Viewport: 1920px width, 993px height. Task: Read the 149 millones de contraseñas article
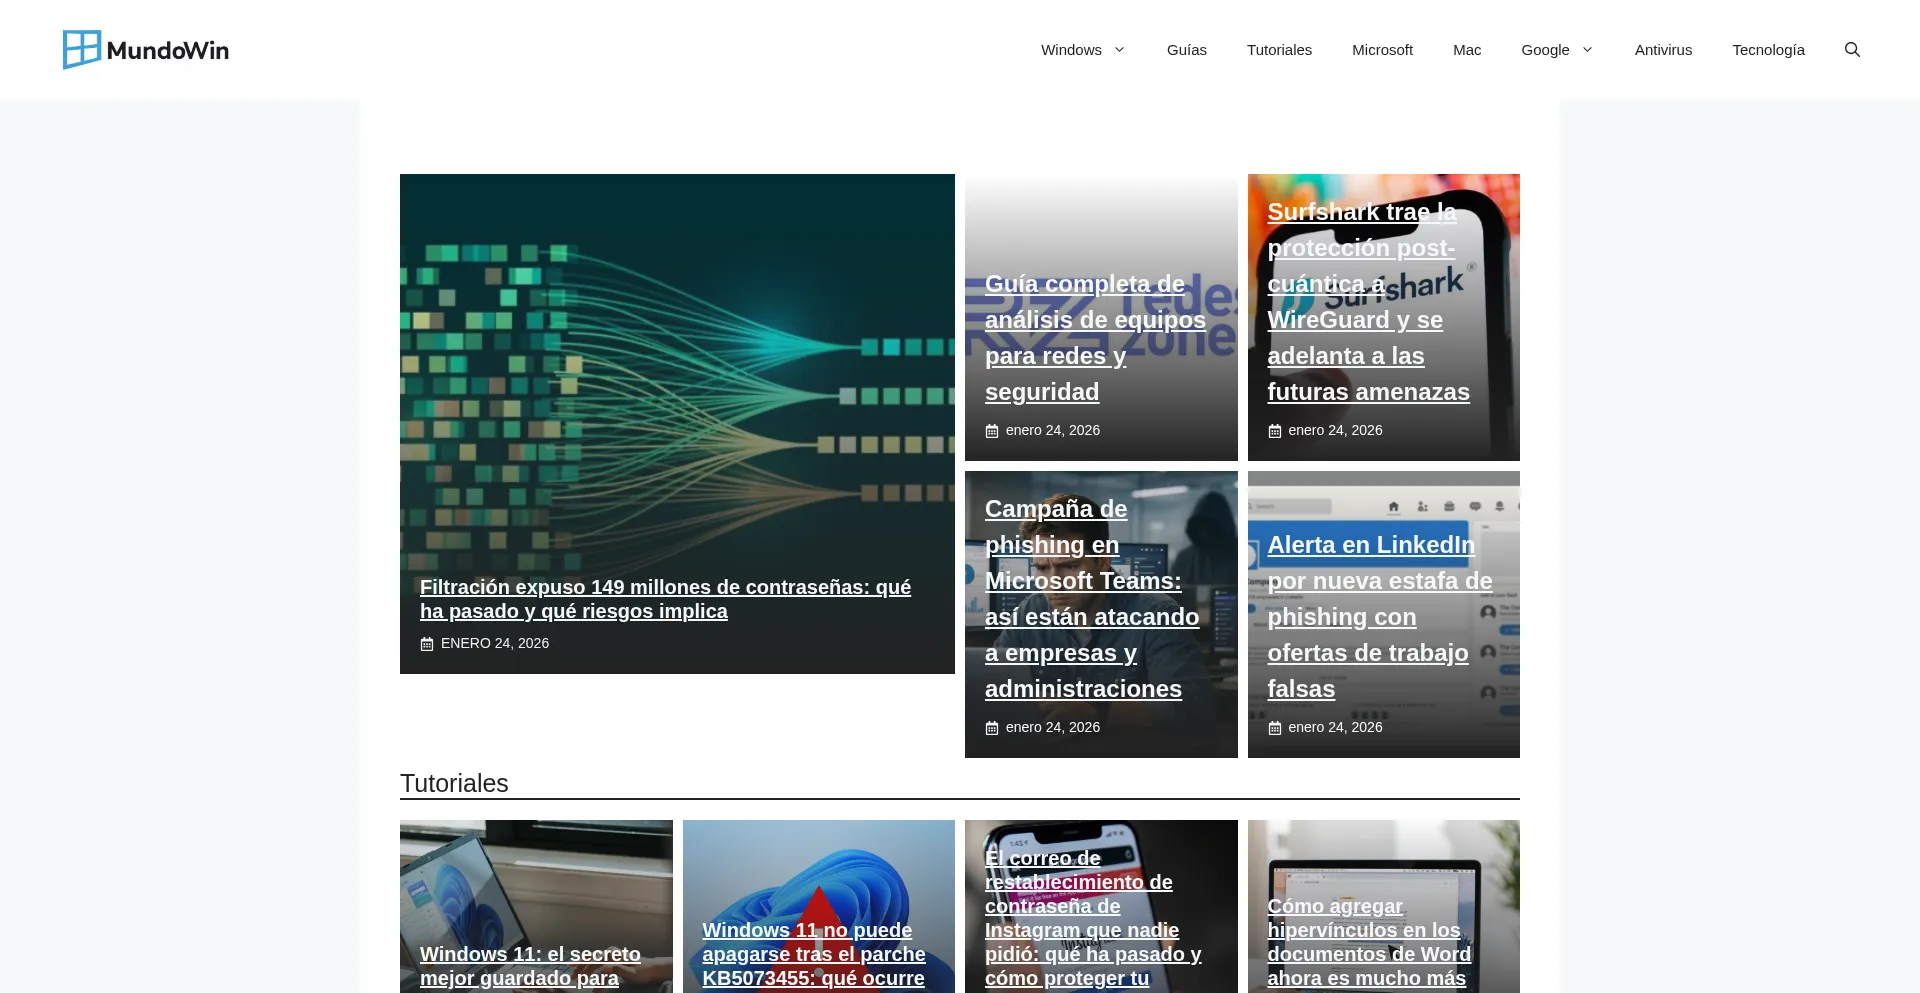coord(665,599)
